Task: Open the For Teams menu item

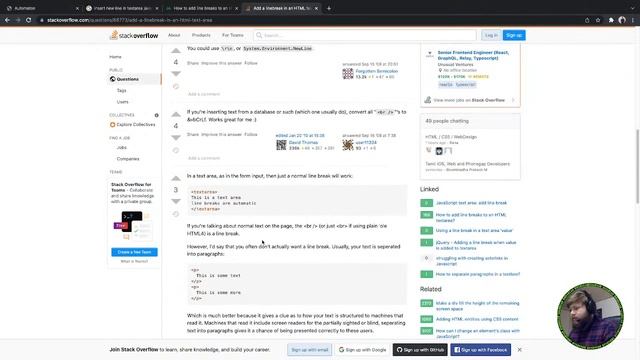Action: (233, 35)
